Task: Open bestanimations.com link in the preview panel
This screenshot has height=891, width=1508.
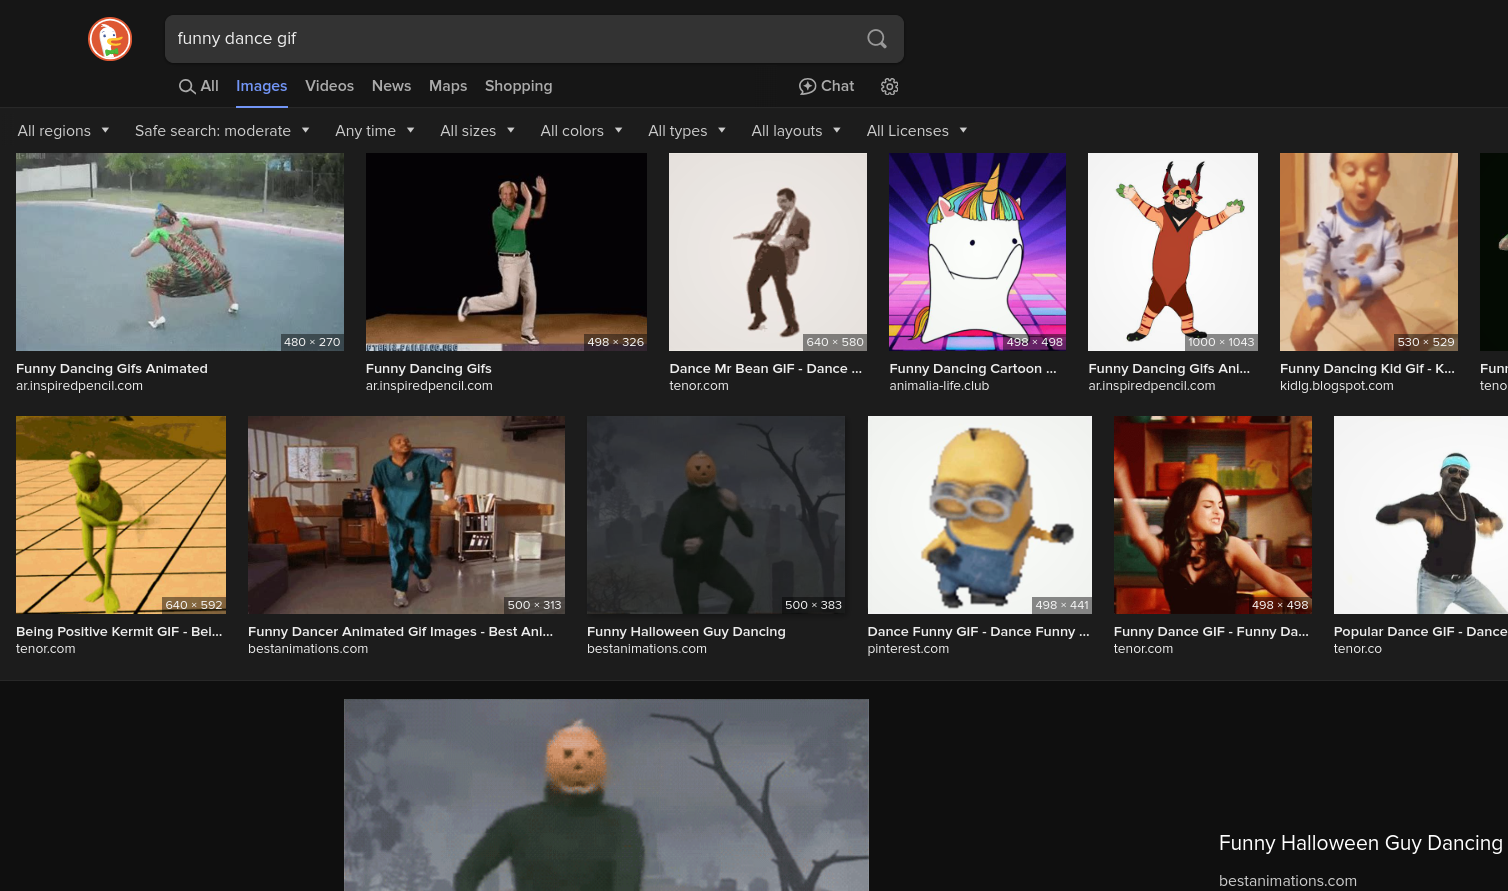Action: (1287, 881)
